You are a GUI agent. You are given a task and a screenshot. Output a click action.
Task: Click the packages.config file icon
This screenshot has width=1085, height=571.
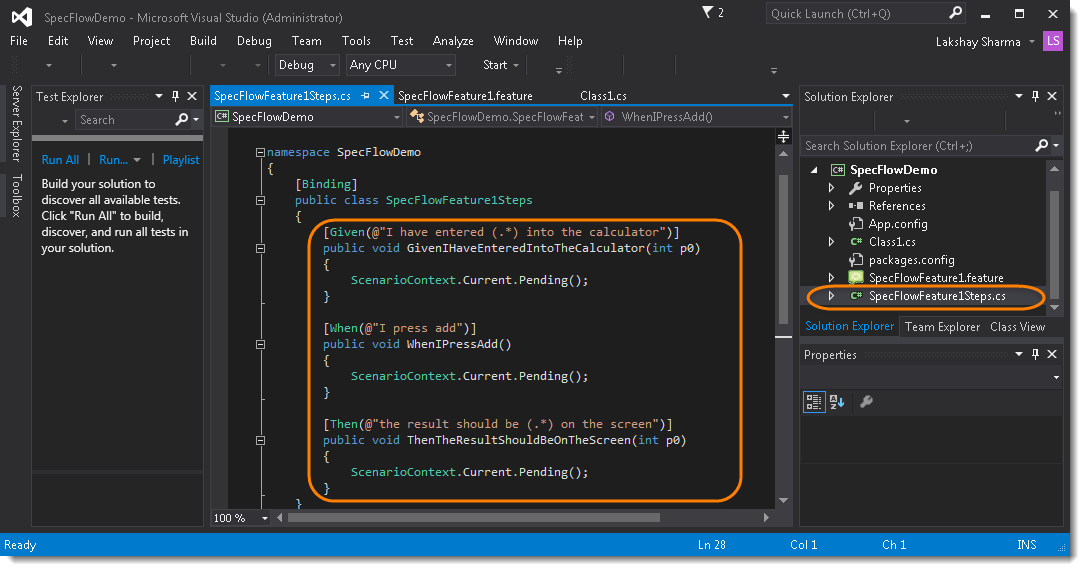[856, 260]
